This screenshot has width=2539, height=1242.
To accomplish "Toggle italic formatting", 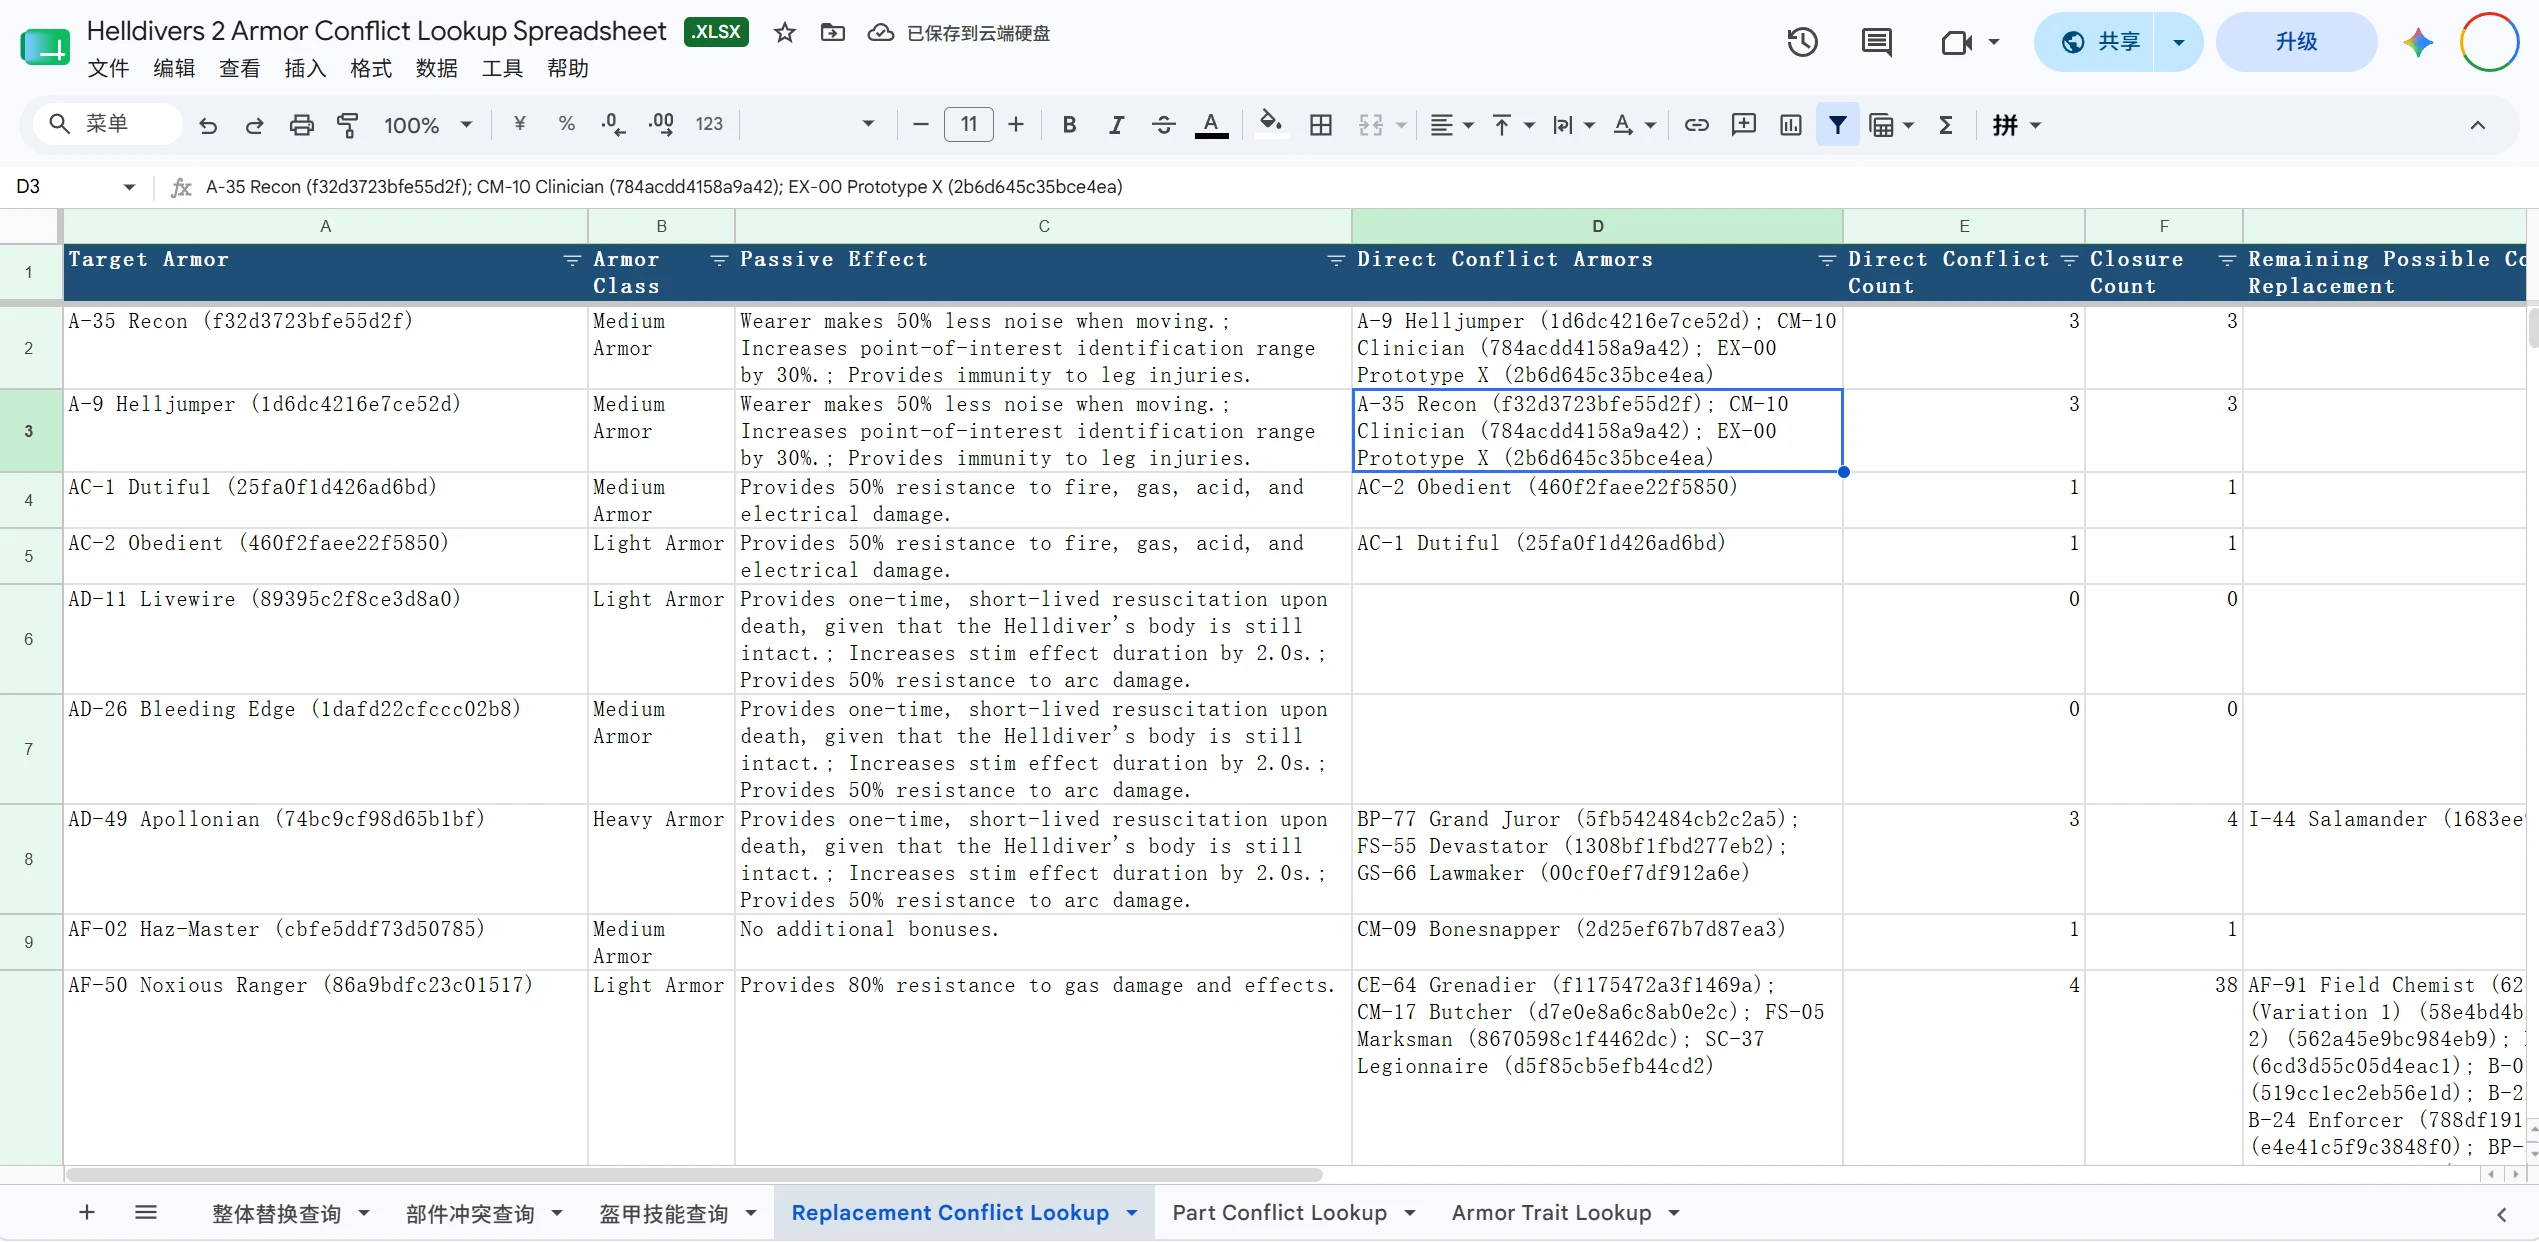I will point(1116,125).
